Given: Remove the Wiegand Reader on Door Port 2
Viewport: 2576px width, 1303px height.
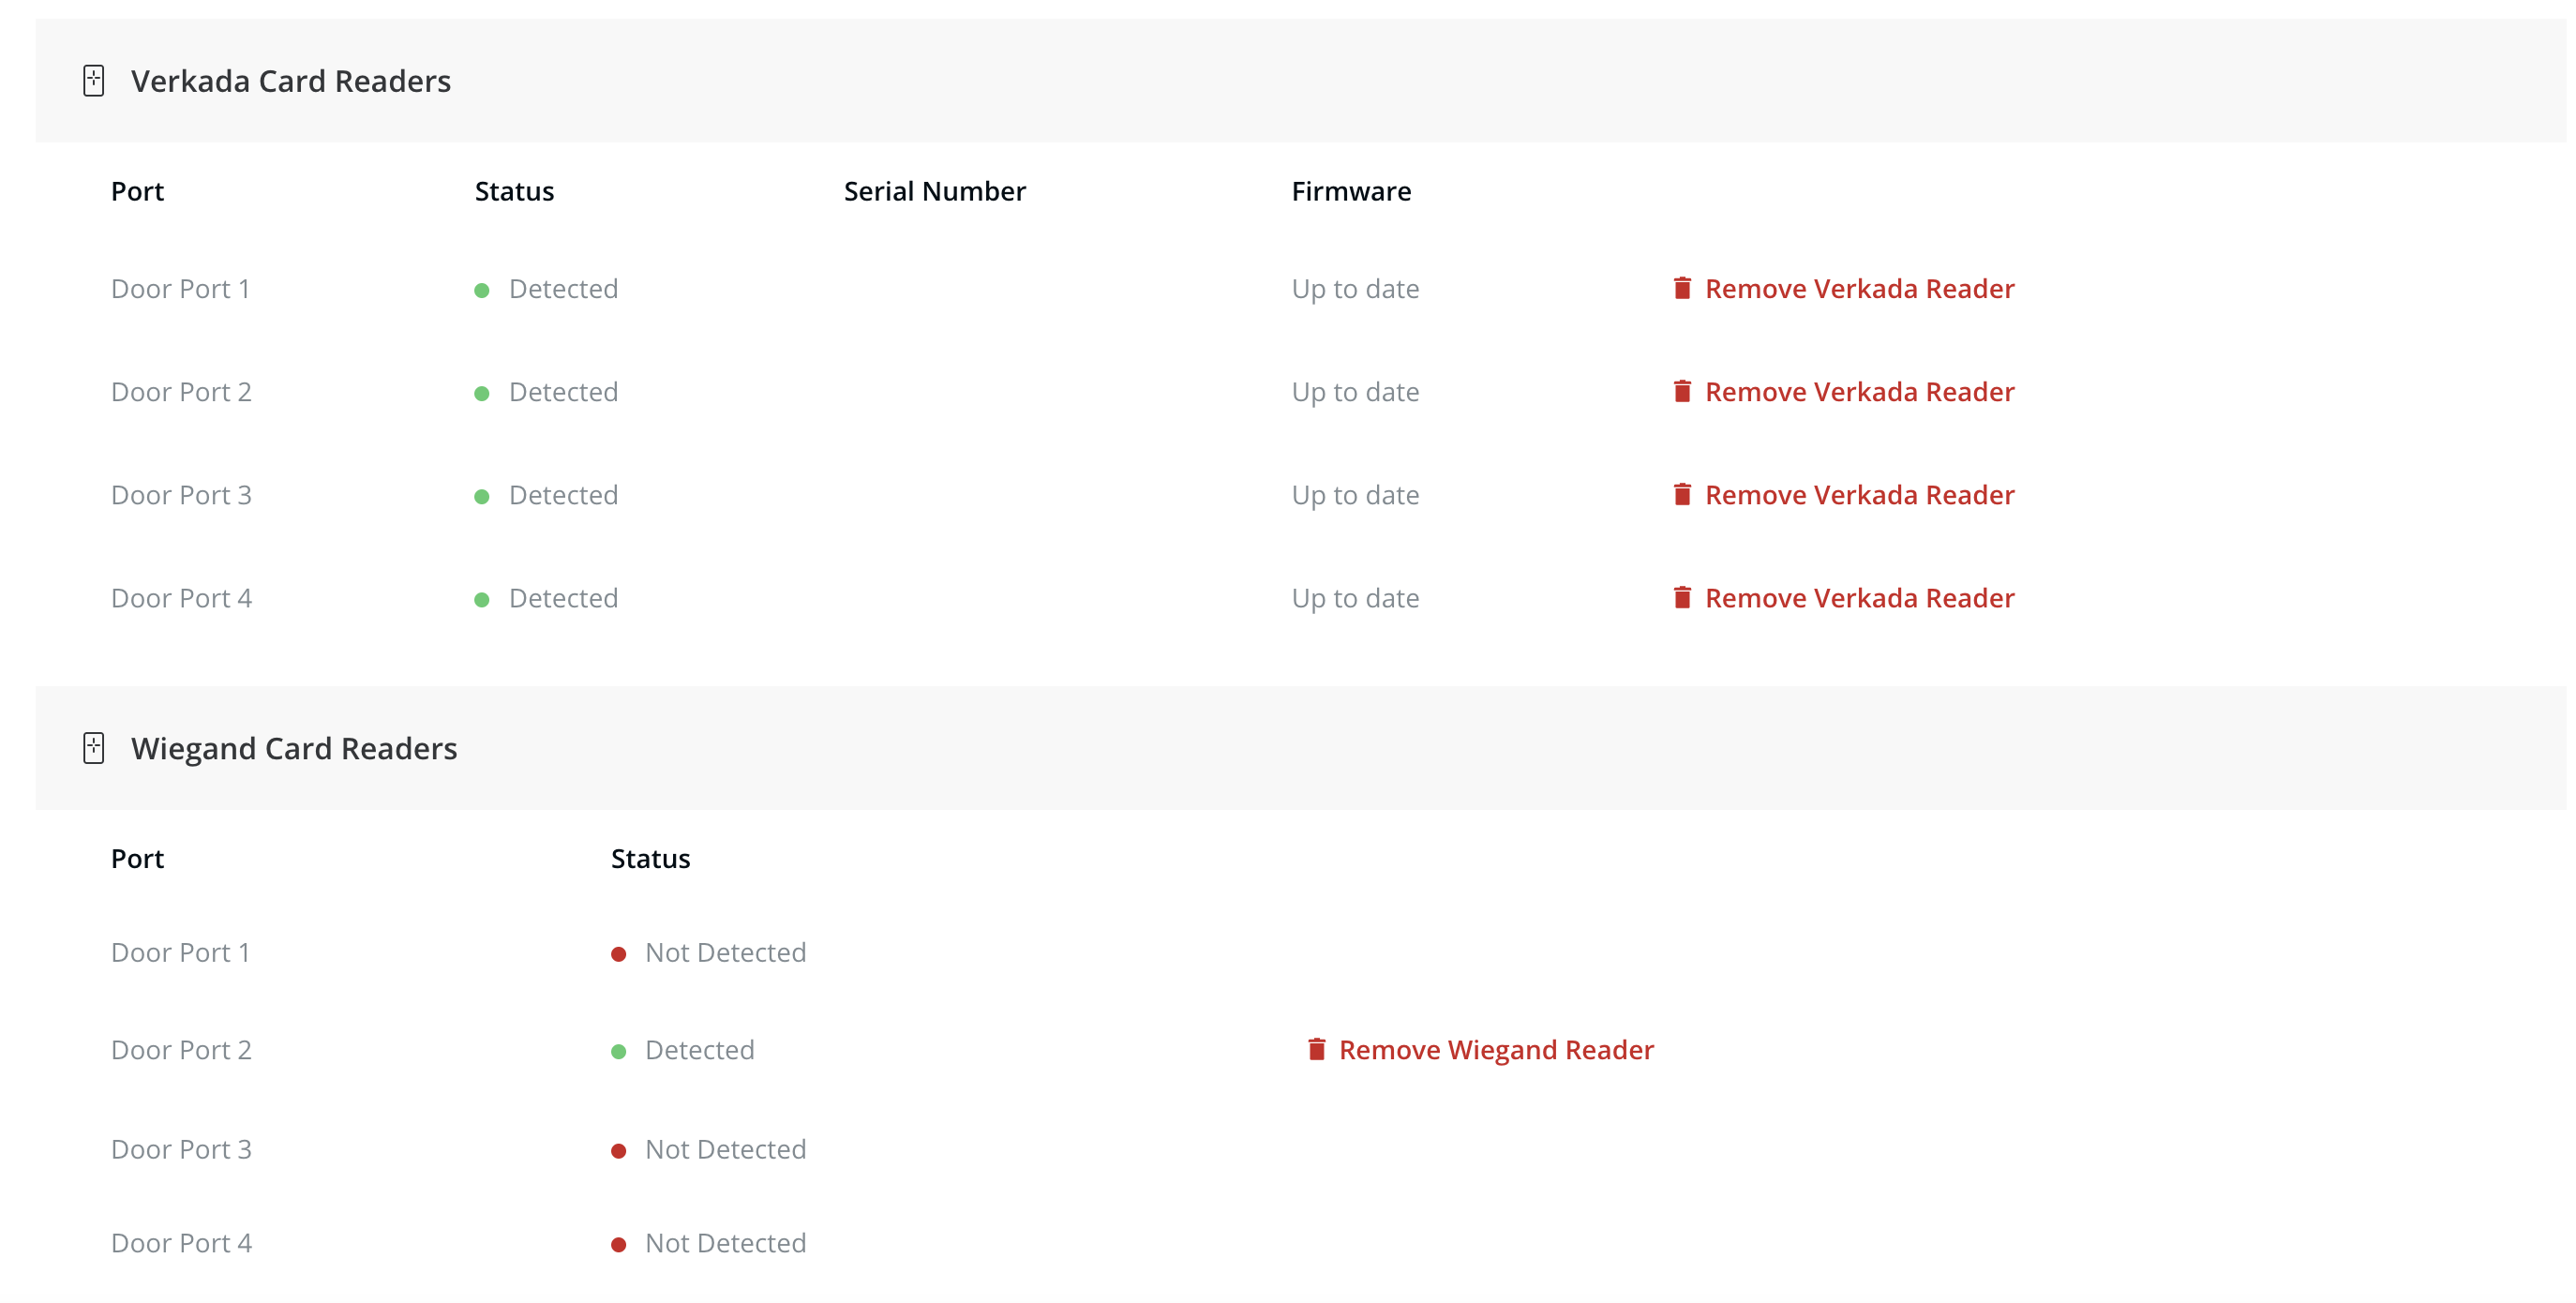Looking at the screenshot, I should (1495, 1050).
